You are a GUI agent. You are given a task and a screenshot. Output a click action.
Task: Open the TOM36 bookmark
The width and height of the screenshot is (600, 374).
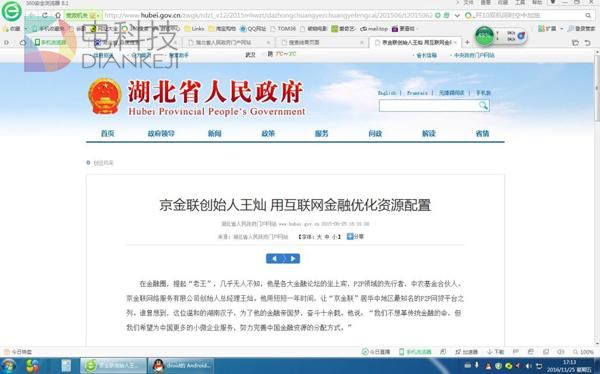tap(283, 29)
